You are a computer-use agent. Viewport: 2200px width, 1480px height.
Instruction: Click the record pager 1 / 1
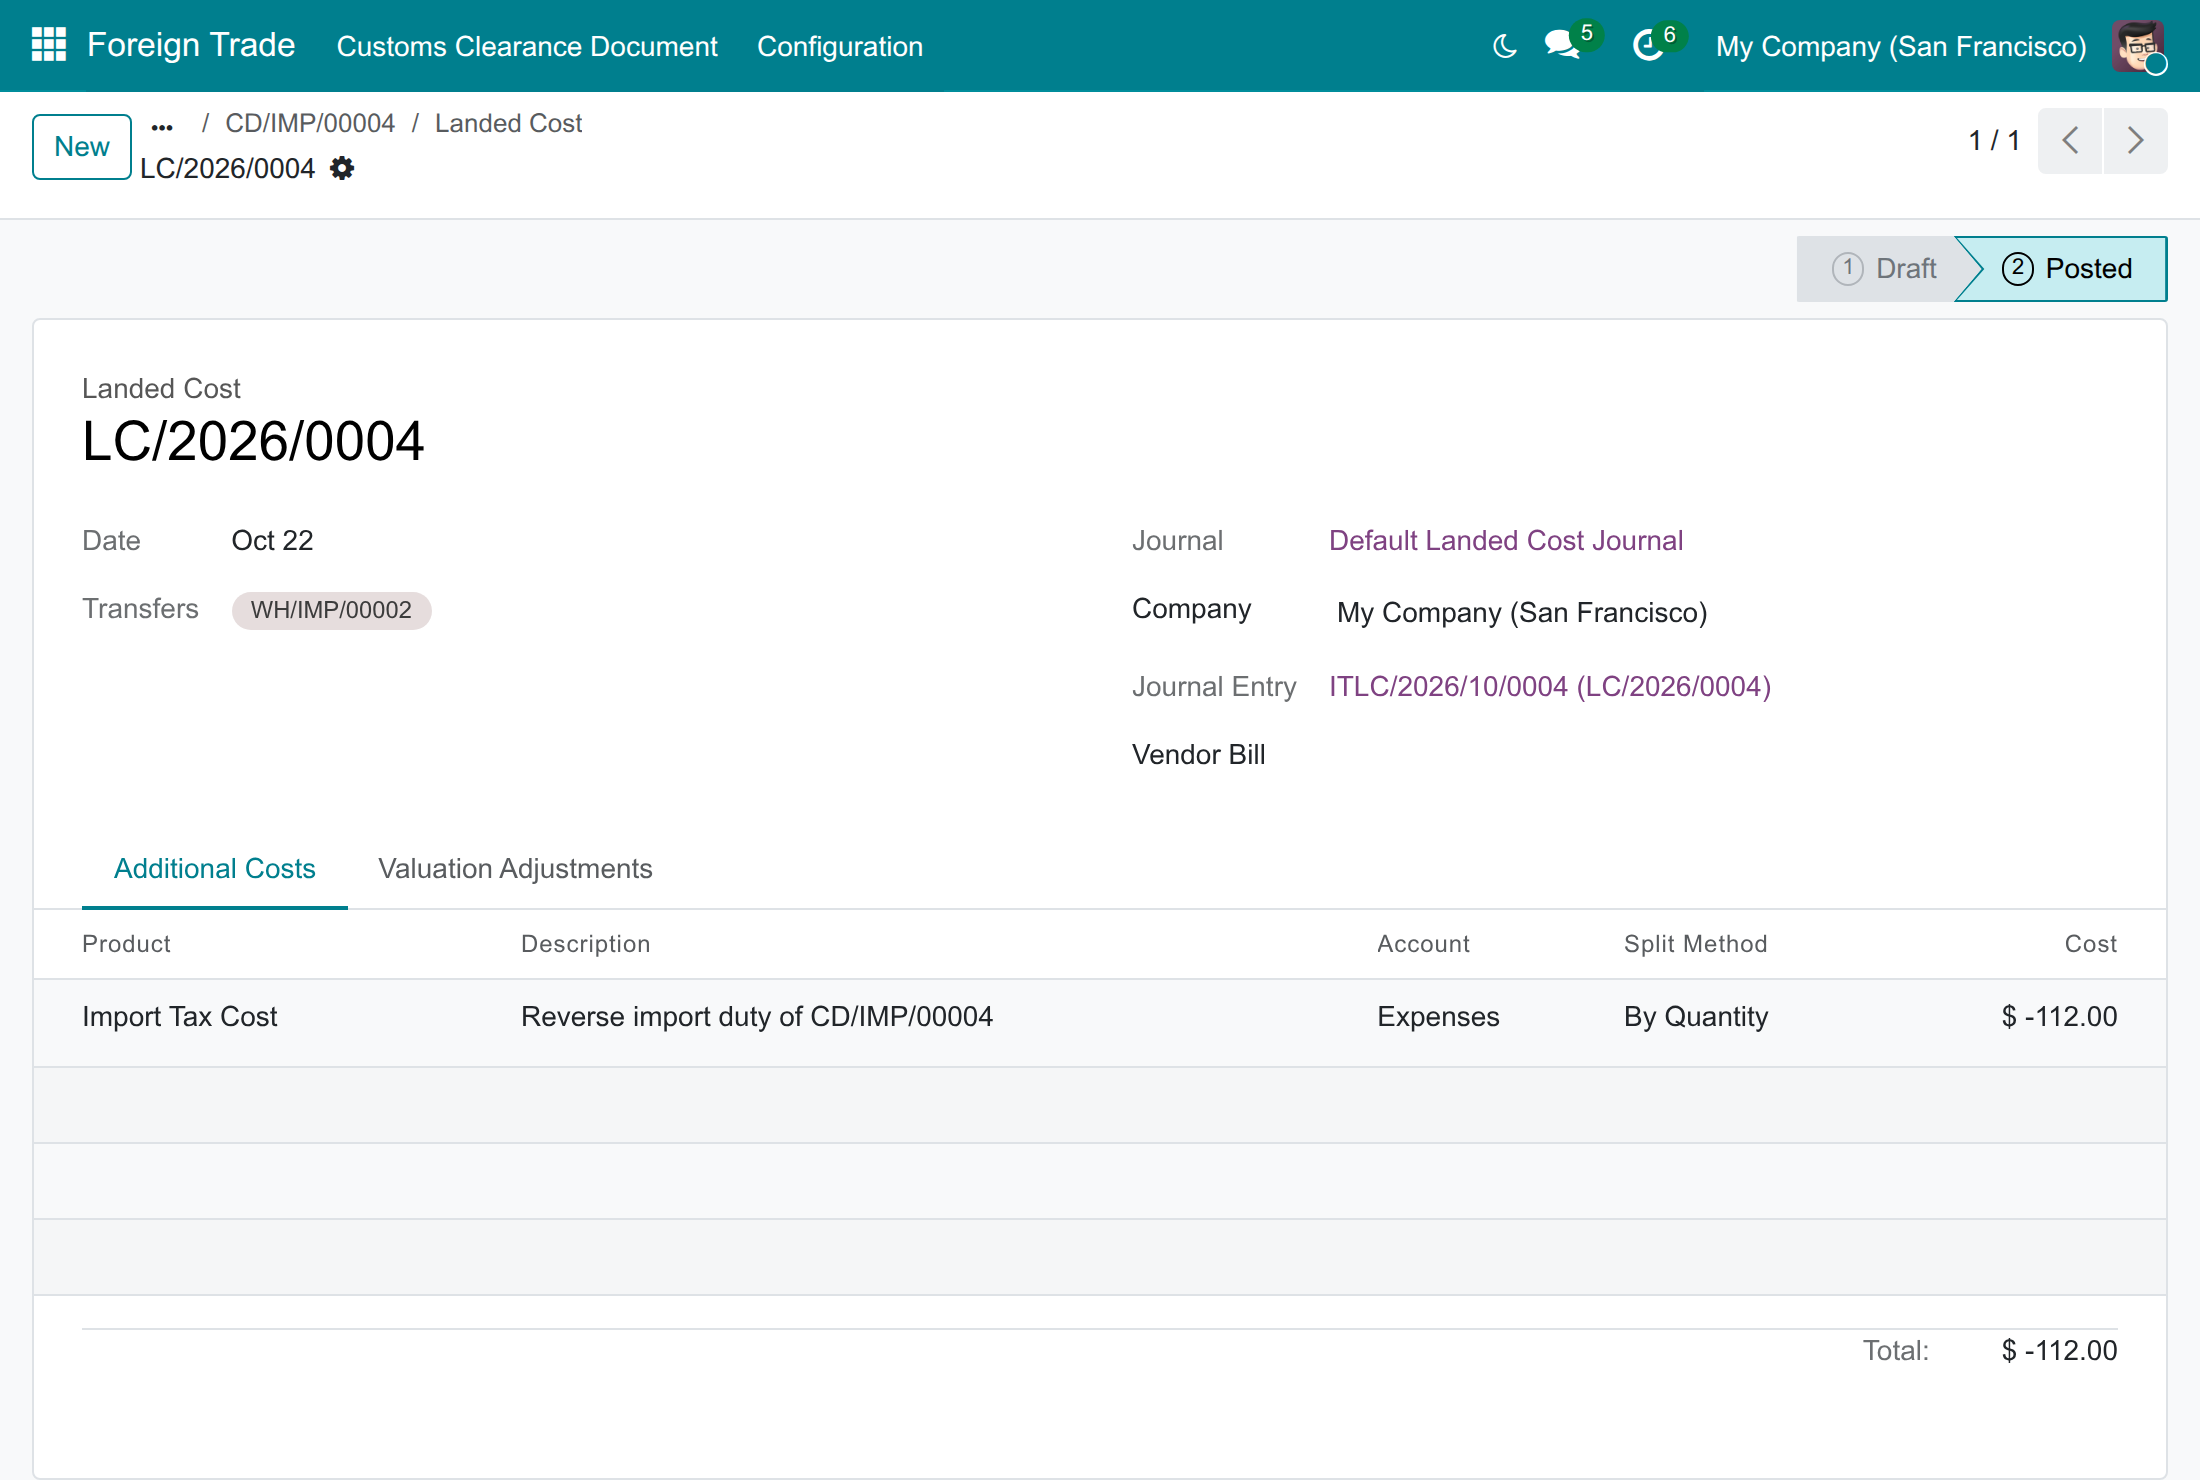(1994, 140)
